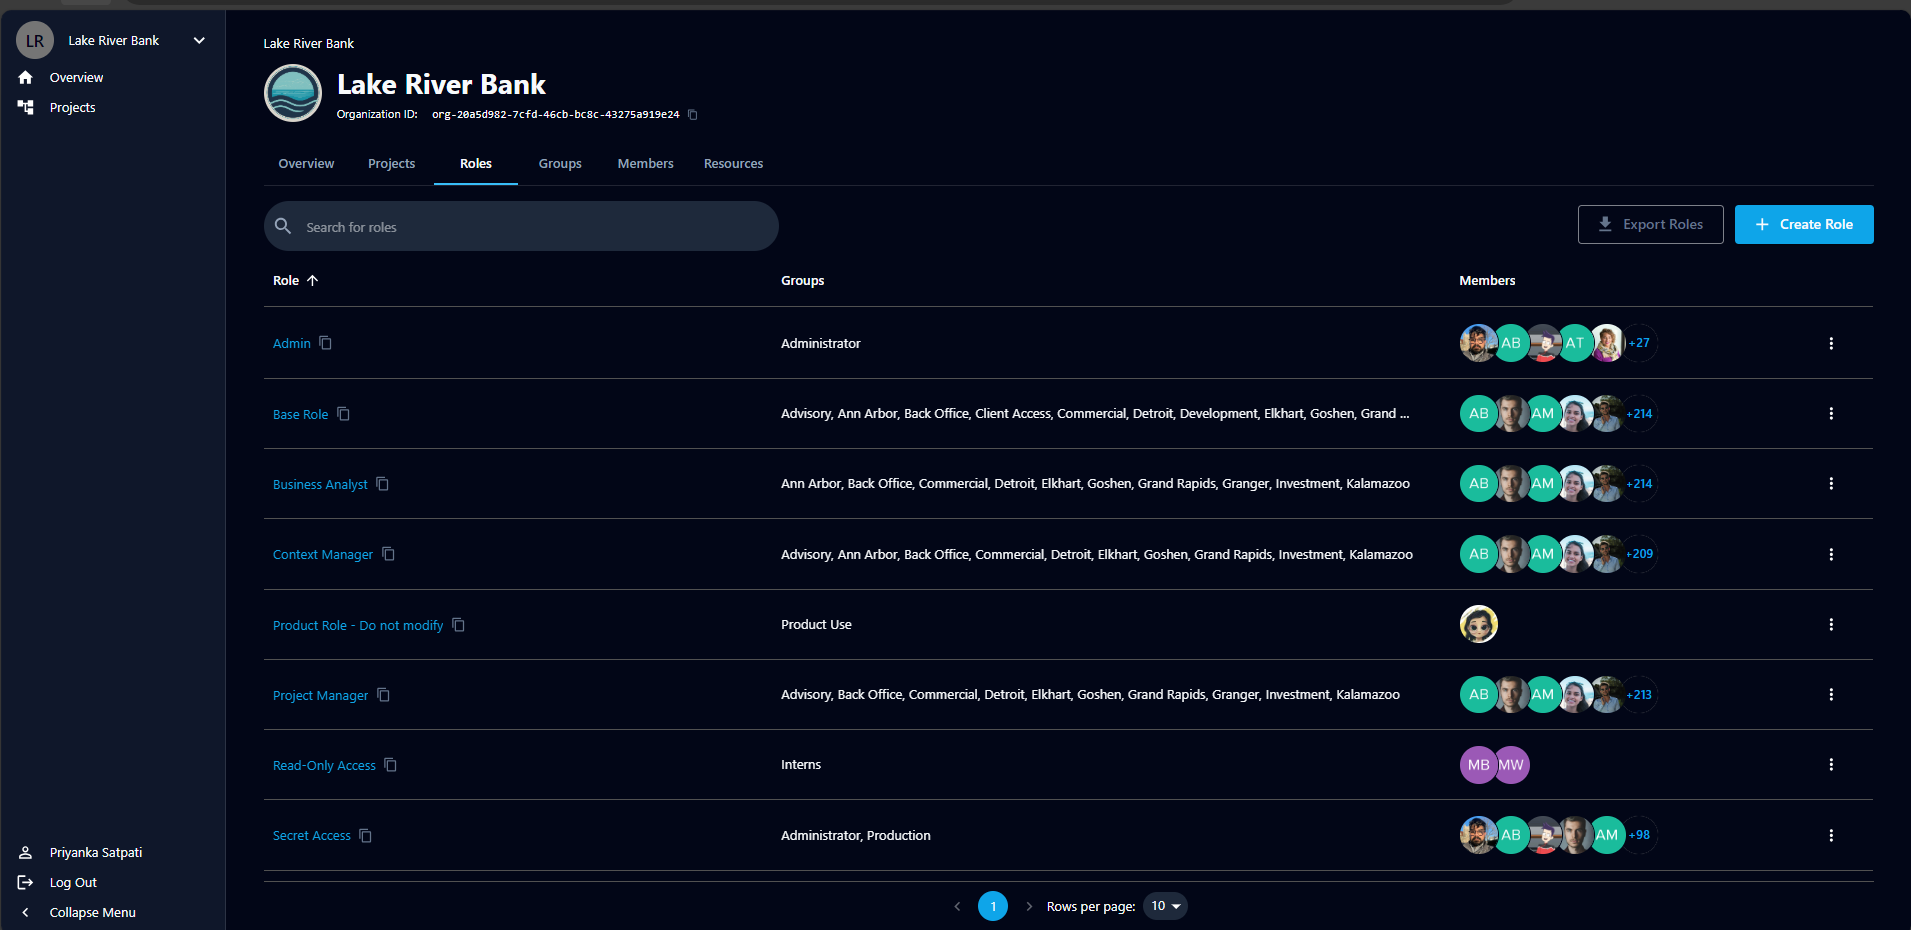The image size is (1911, 930).
Task: Collapse the sidebar menu
Action: 92,912
